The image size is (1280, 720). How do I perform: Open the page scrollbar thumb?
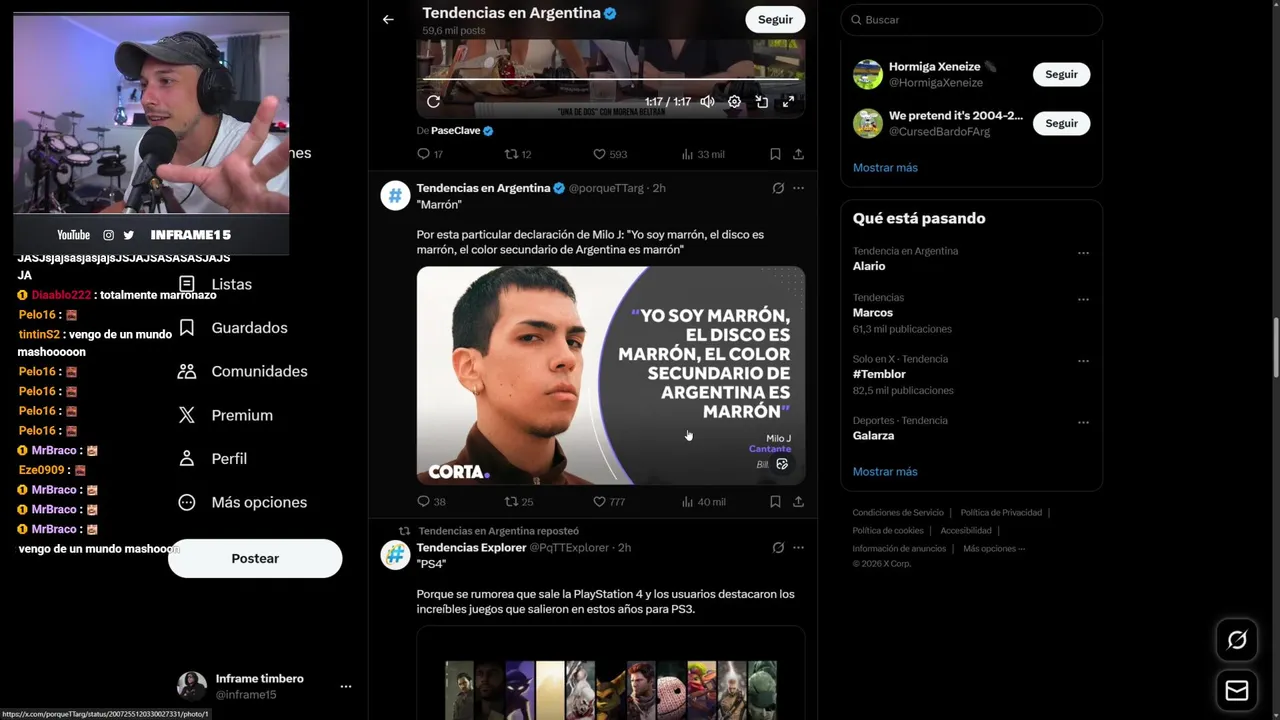coord(1275,347)
